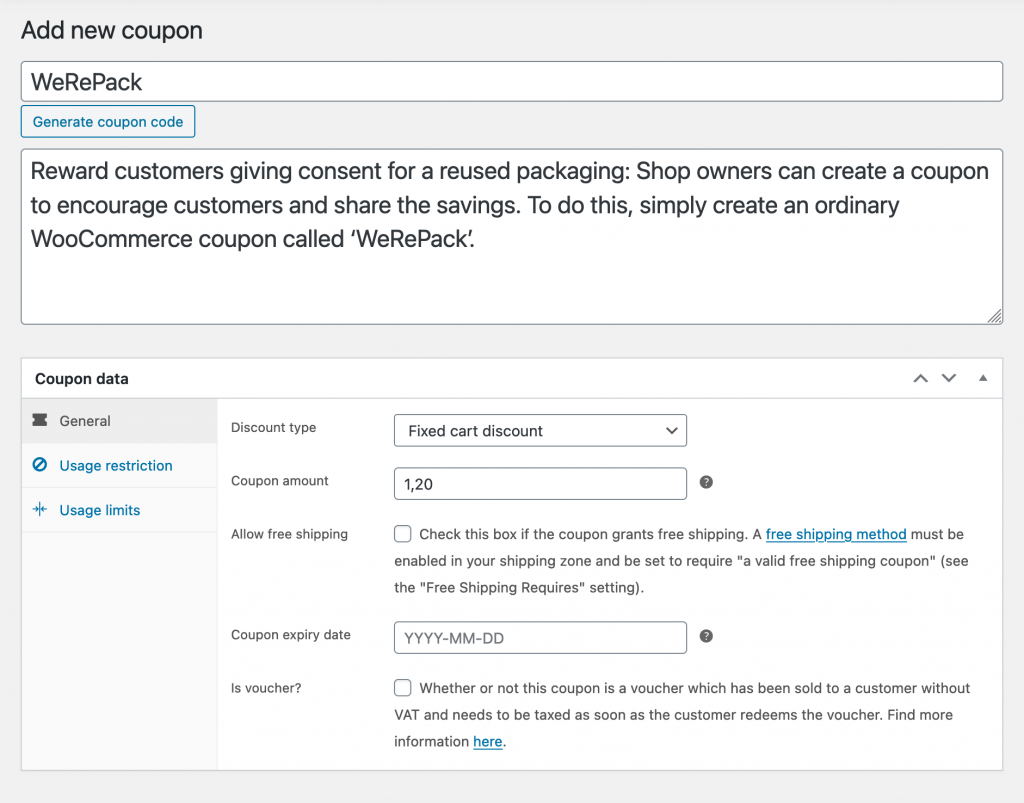Click the Coupon expiry date field
This screenshot has height=803, width=1024.
click(x=540, y=638)
